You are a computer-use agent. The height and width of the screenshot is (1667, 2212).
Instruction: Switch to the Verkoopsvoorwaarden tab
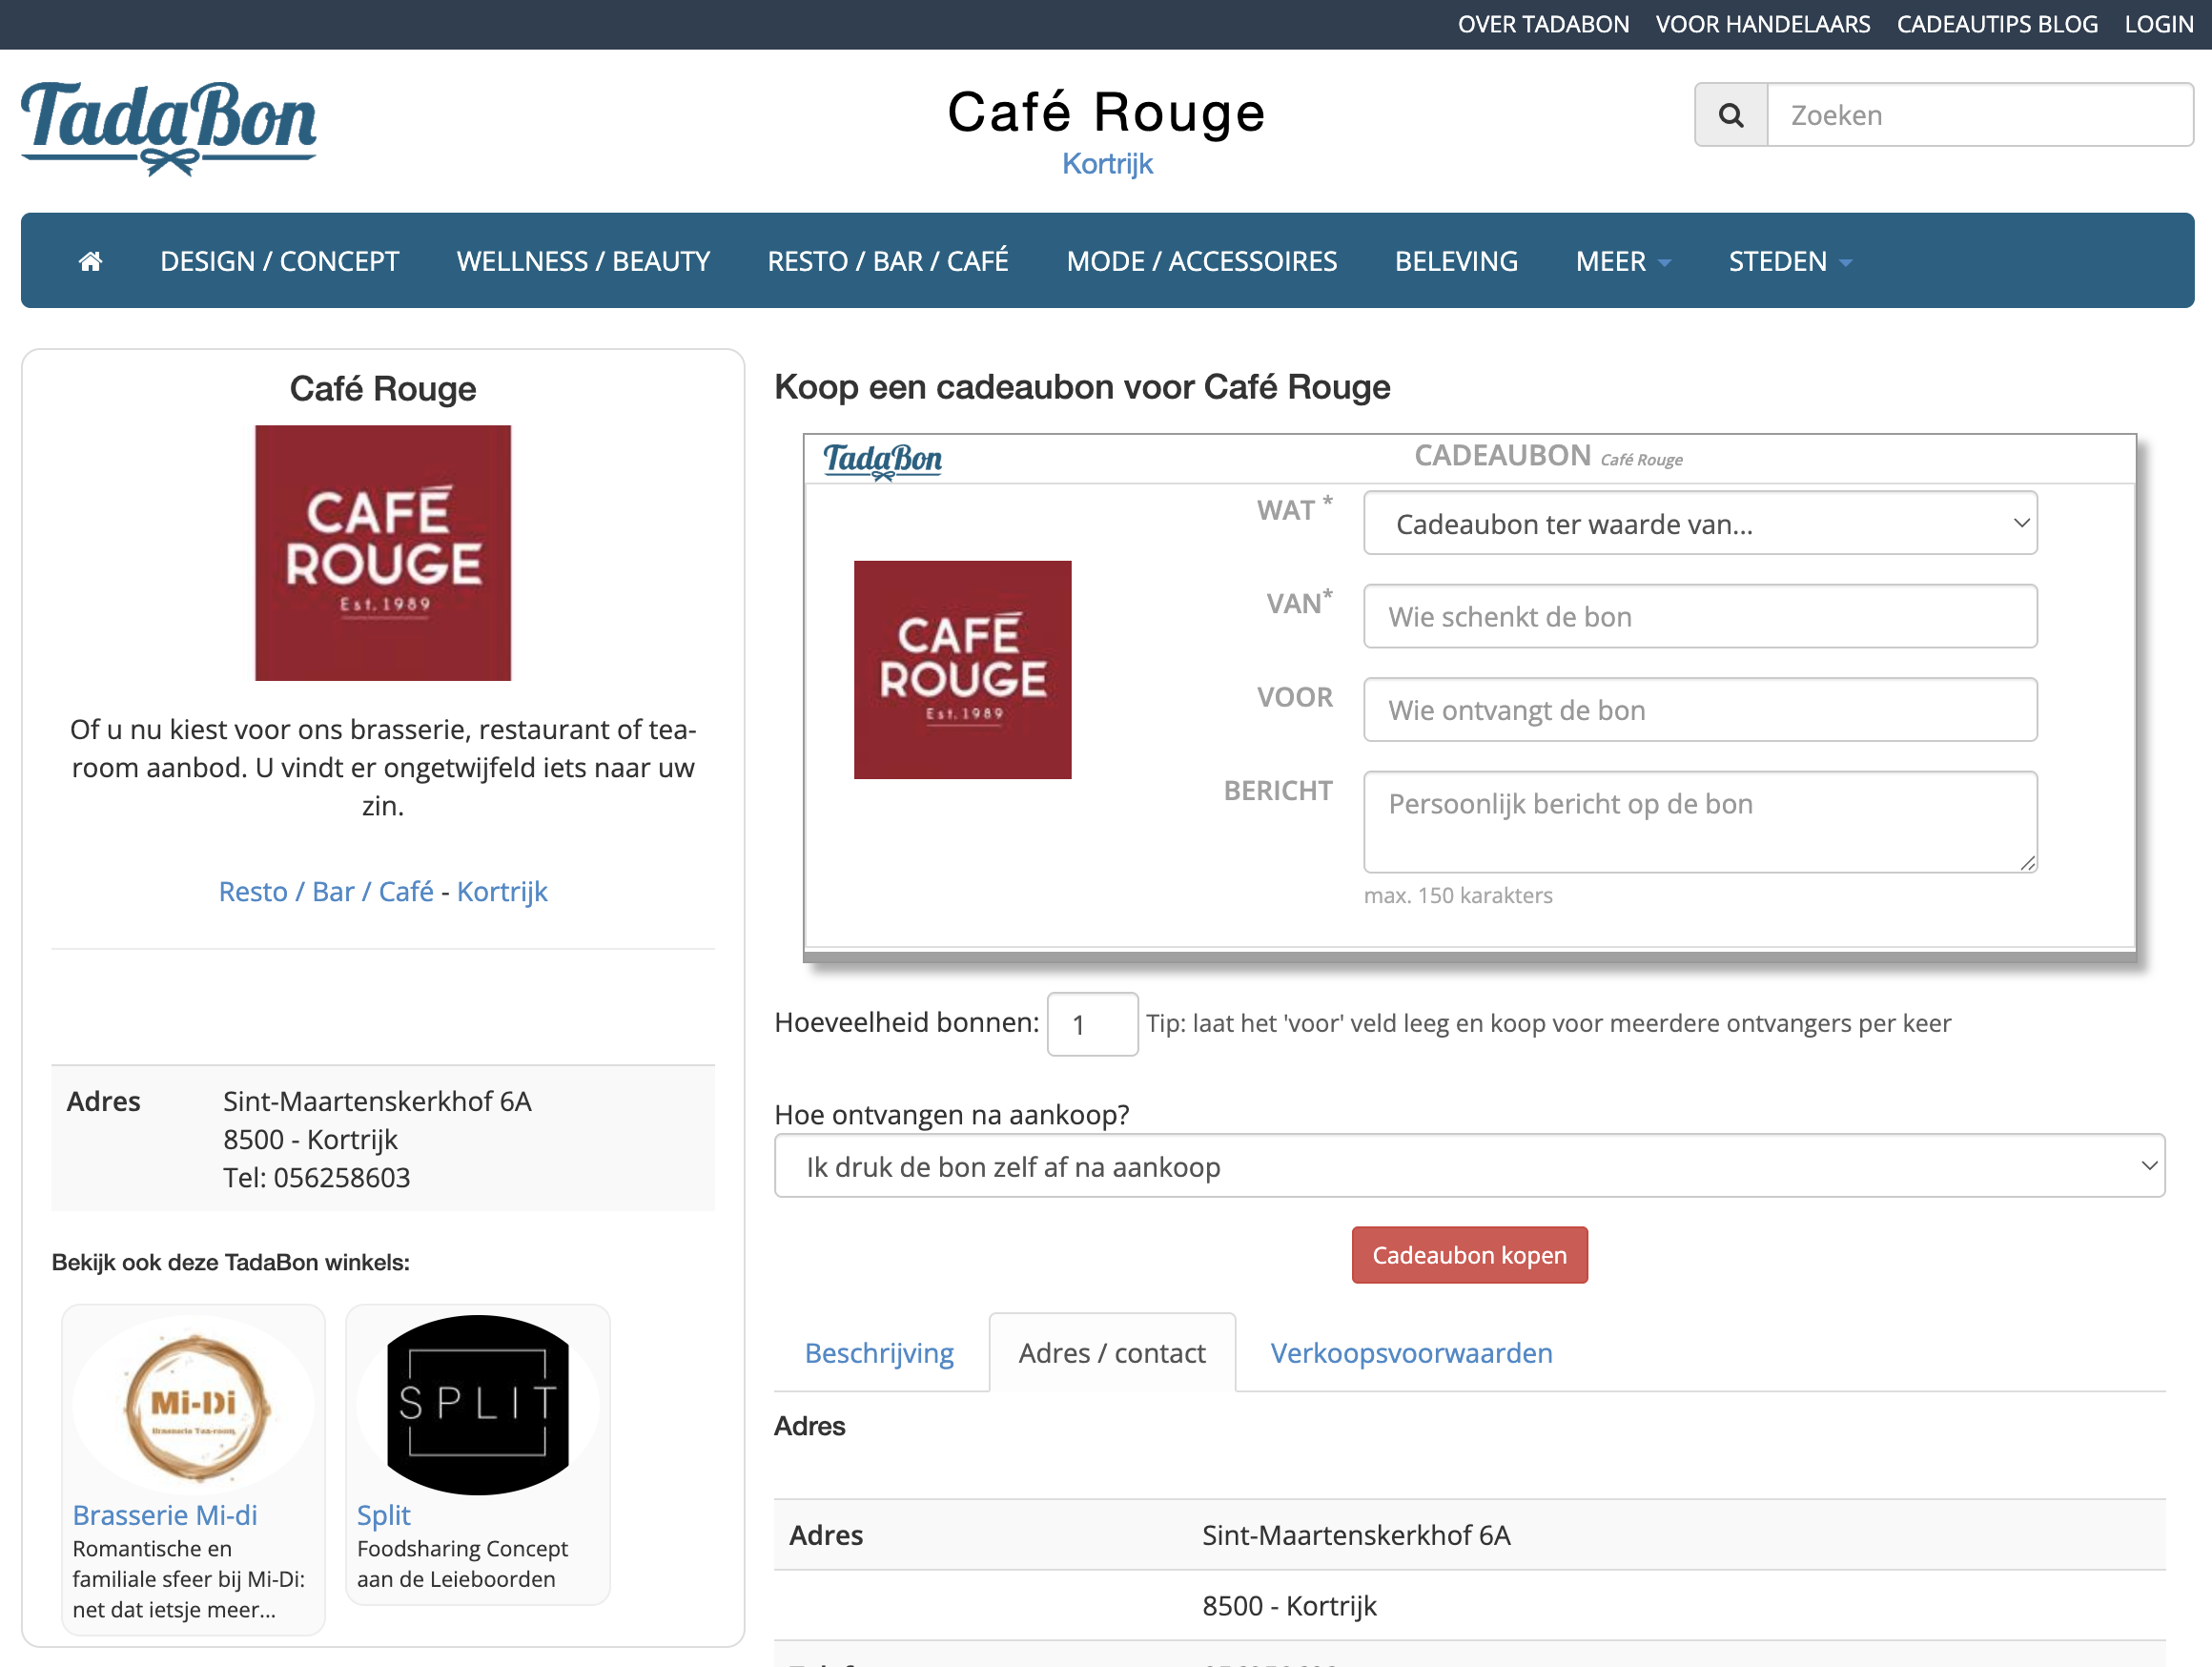pos(1410,1352)
